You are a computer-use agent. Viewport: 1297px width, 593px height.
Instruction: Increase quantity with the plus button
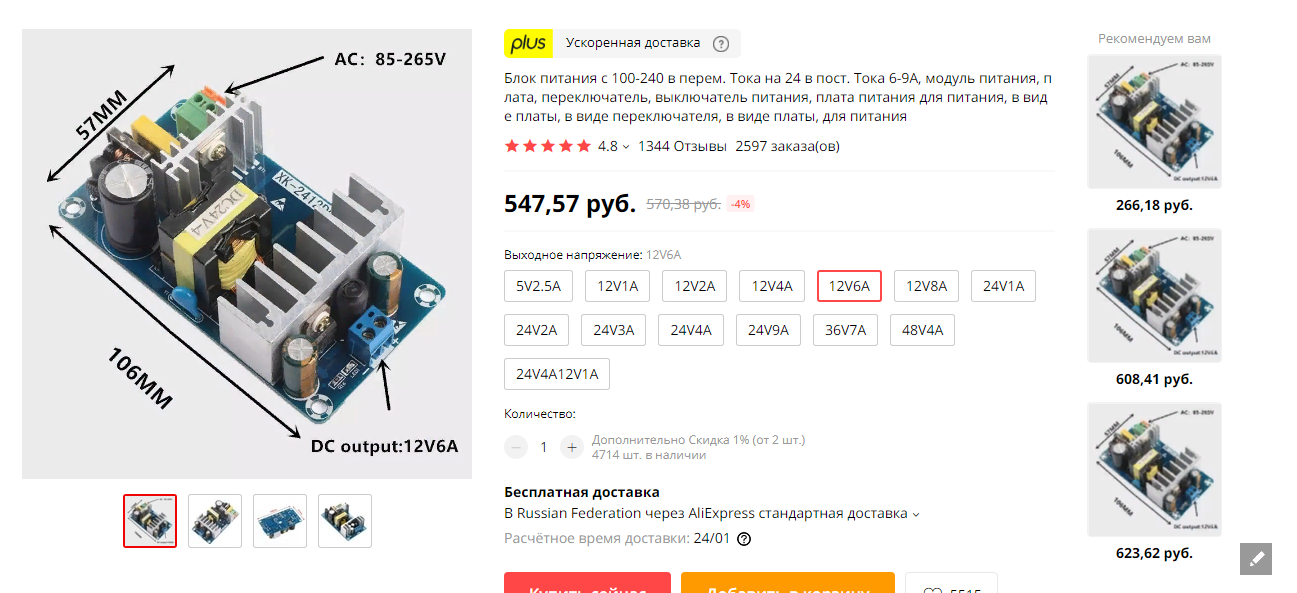pos(571,447)
